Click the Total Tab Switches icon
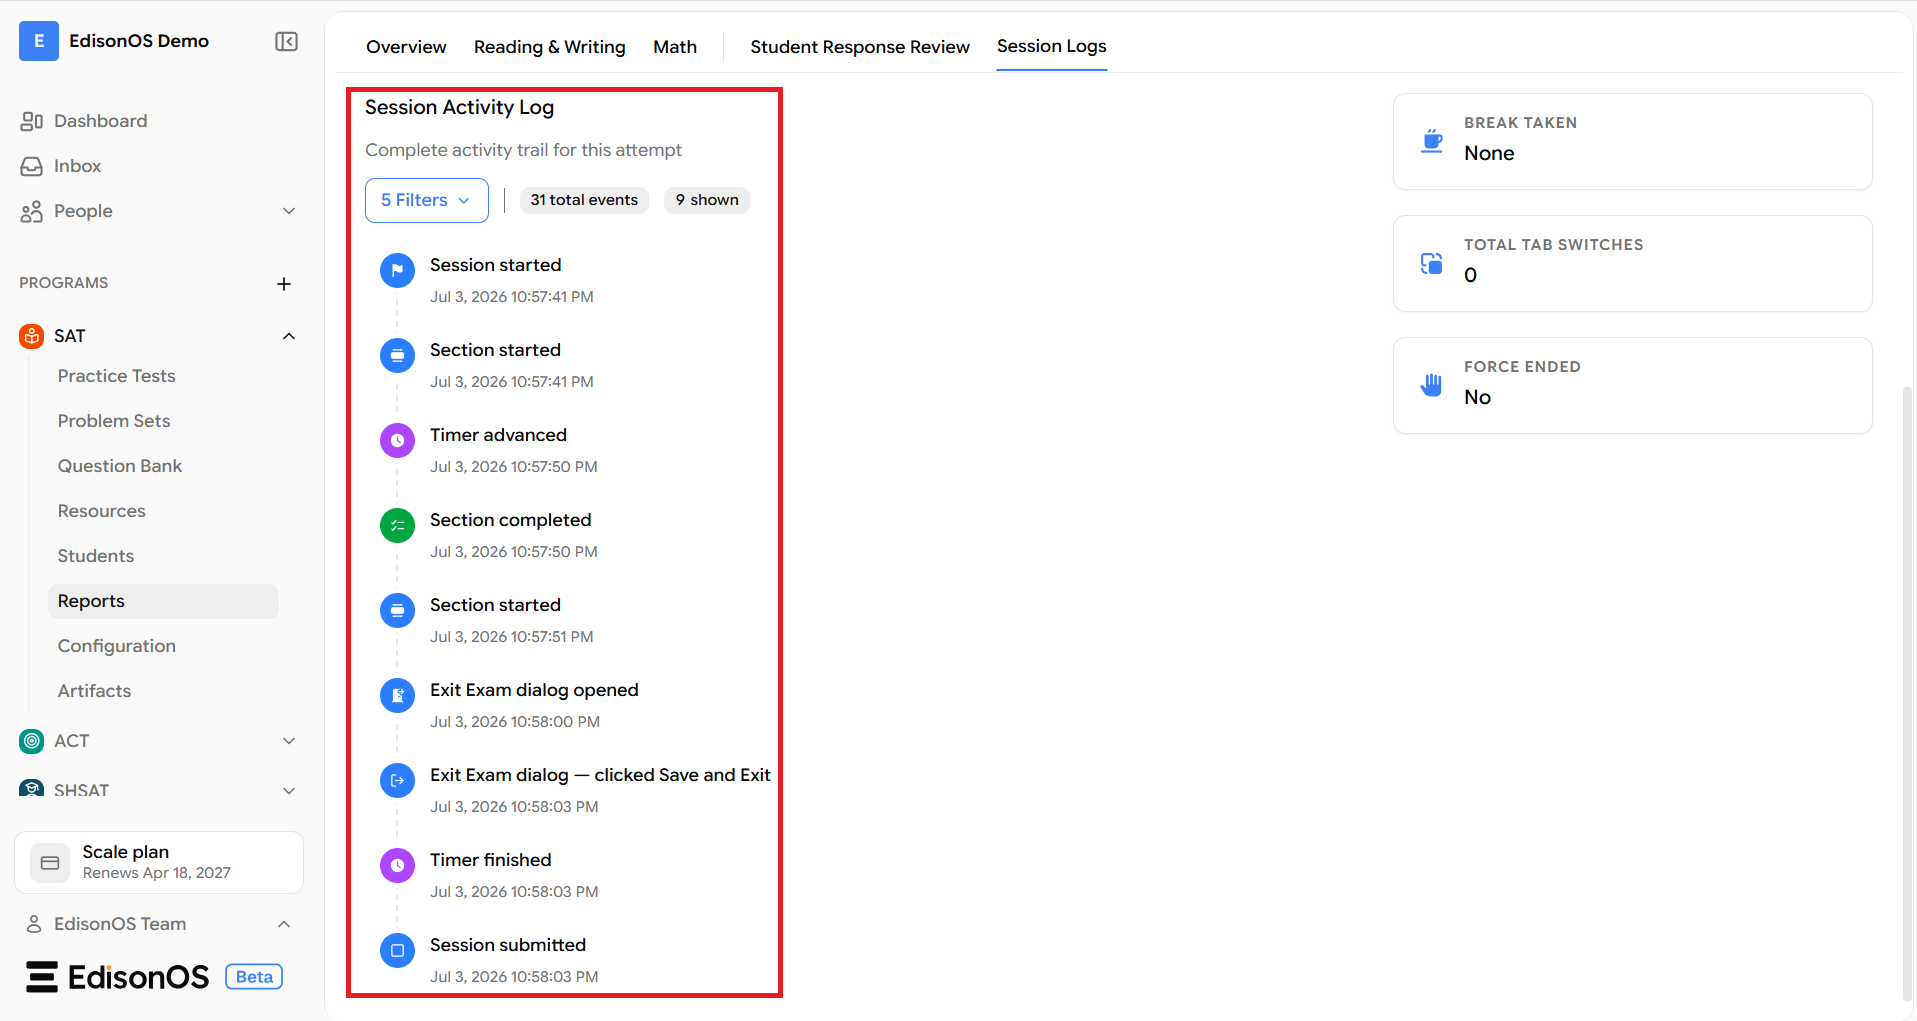The height and width of the screenshot is (1021, 1917). click(1432, 263)
